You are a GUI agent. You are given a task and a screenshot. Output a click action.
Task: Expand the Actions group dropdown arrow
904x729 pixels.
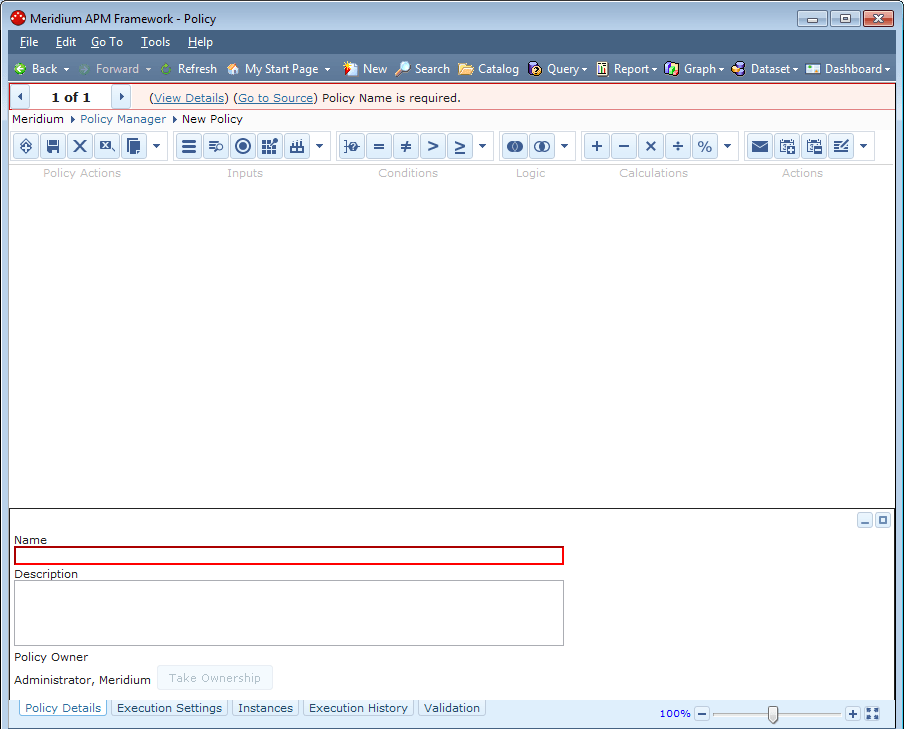[863, 146]
